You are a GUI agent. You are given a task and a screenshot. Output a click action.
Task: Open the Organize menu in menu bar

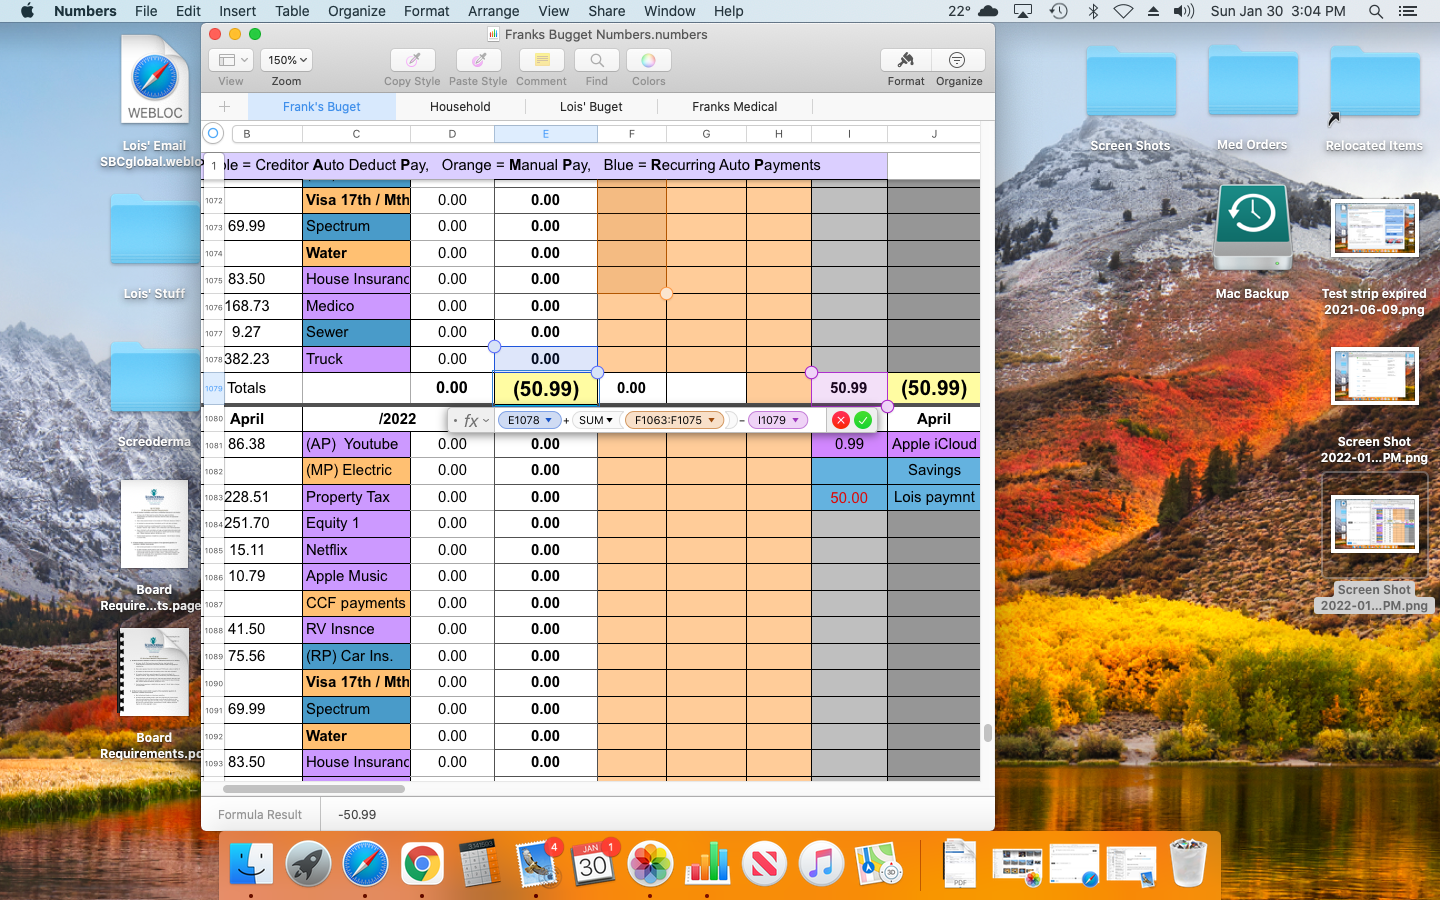pos(356,11)
